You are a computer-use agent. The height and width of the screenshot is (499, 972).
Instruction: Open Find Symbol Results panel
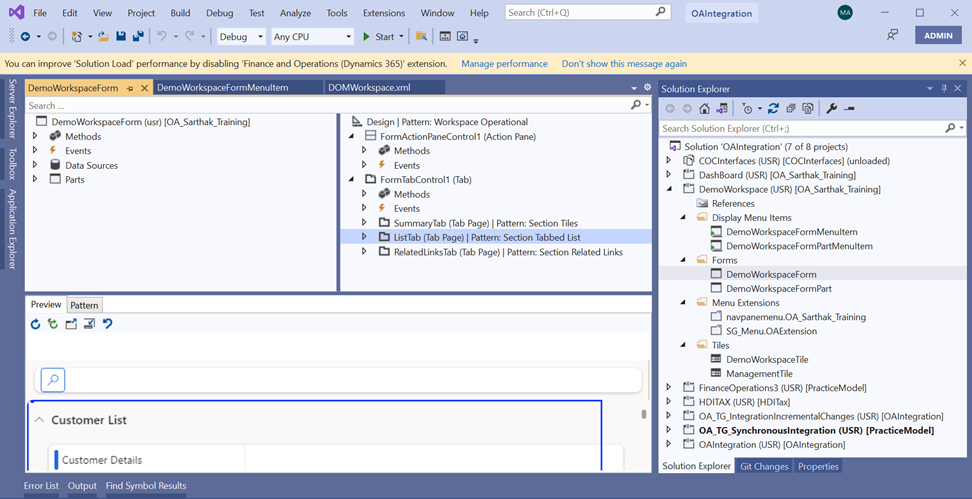[x=146, y=486]
